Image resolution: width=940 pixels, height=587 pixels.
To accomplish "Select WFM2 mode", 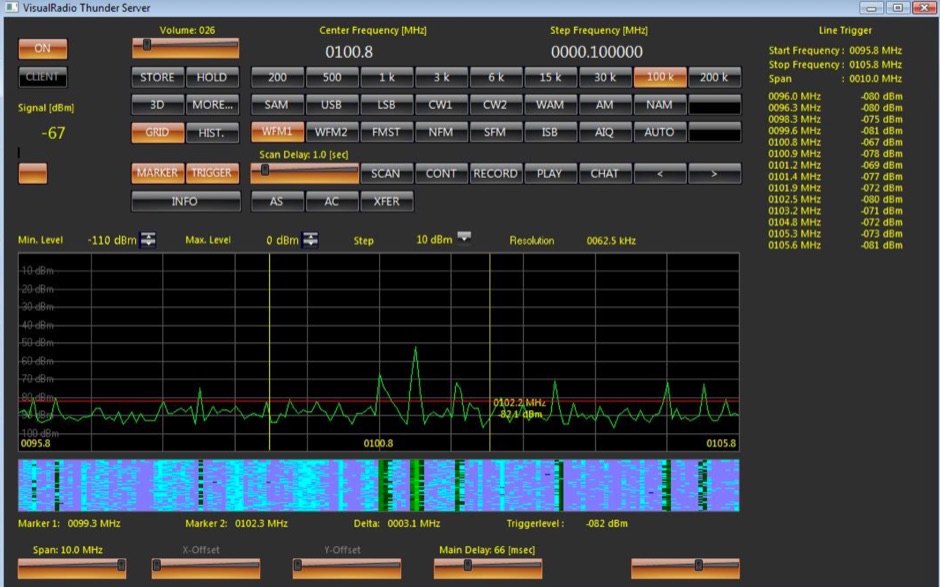I will pyautogui.click(x=332, y=132).
